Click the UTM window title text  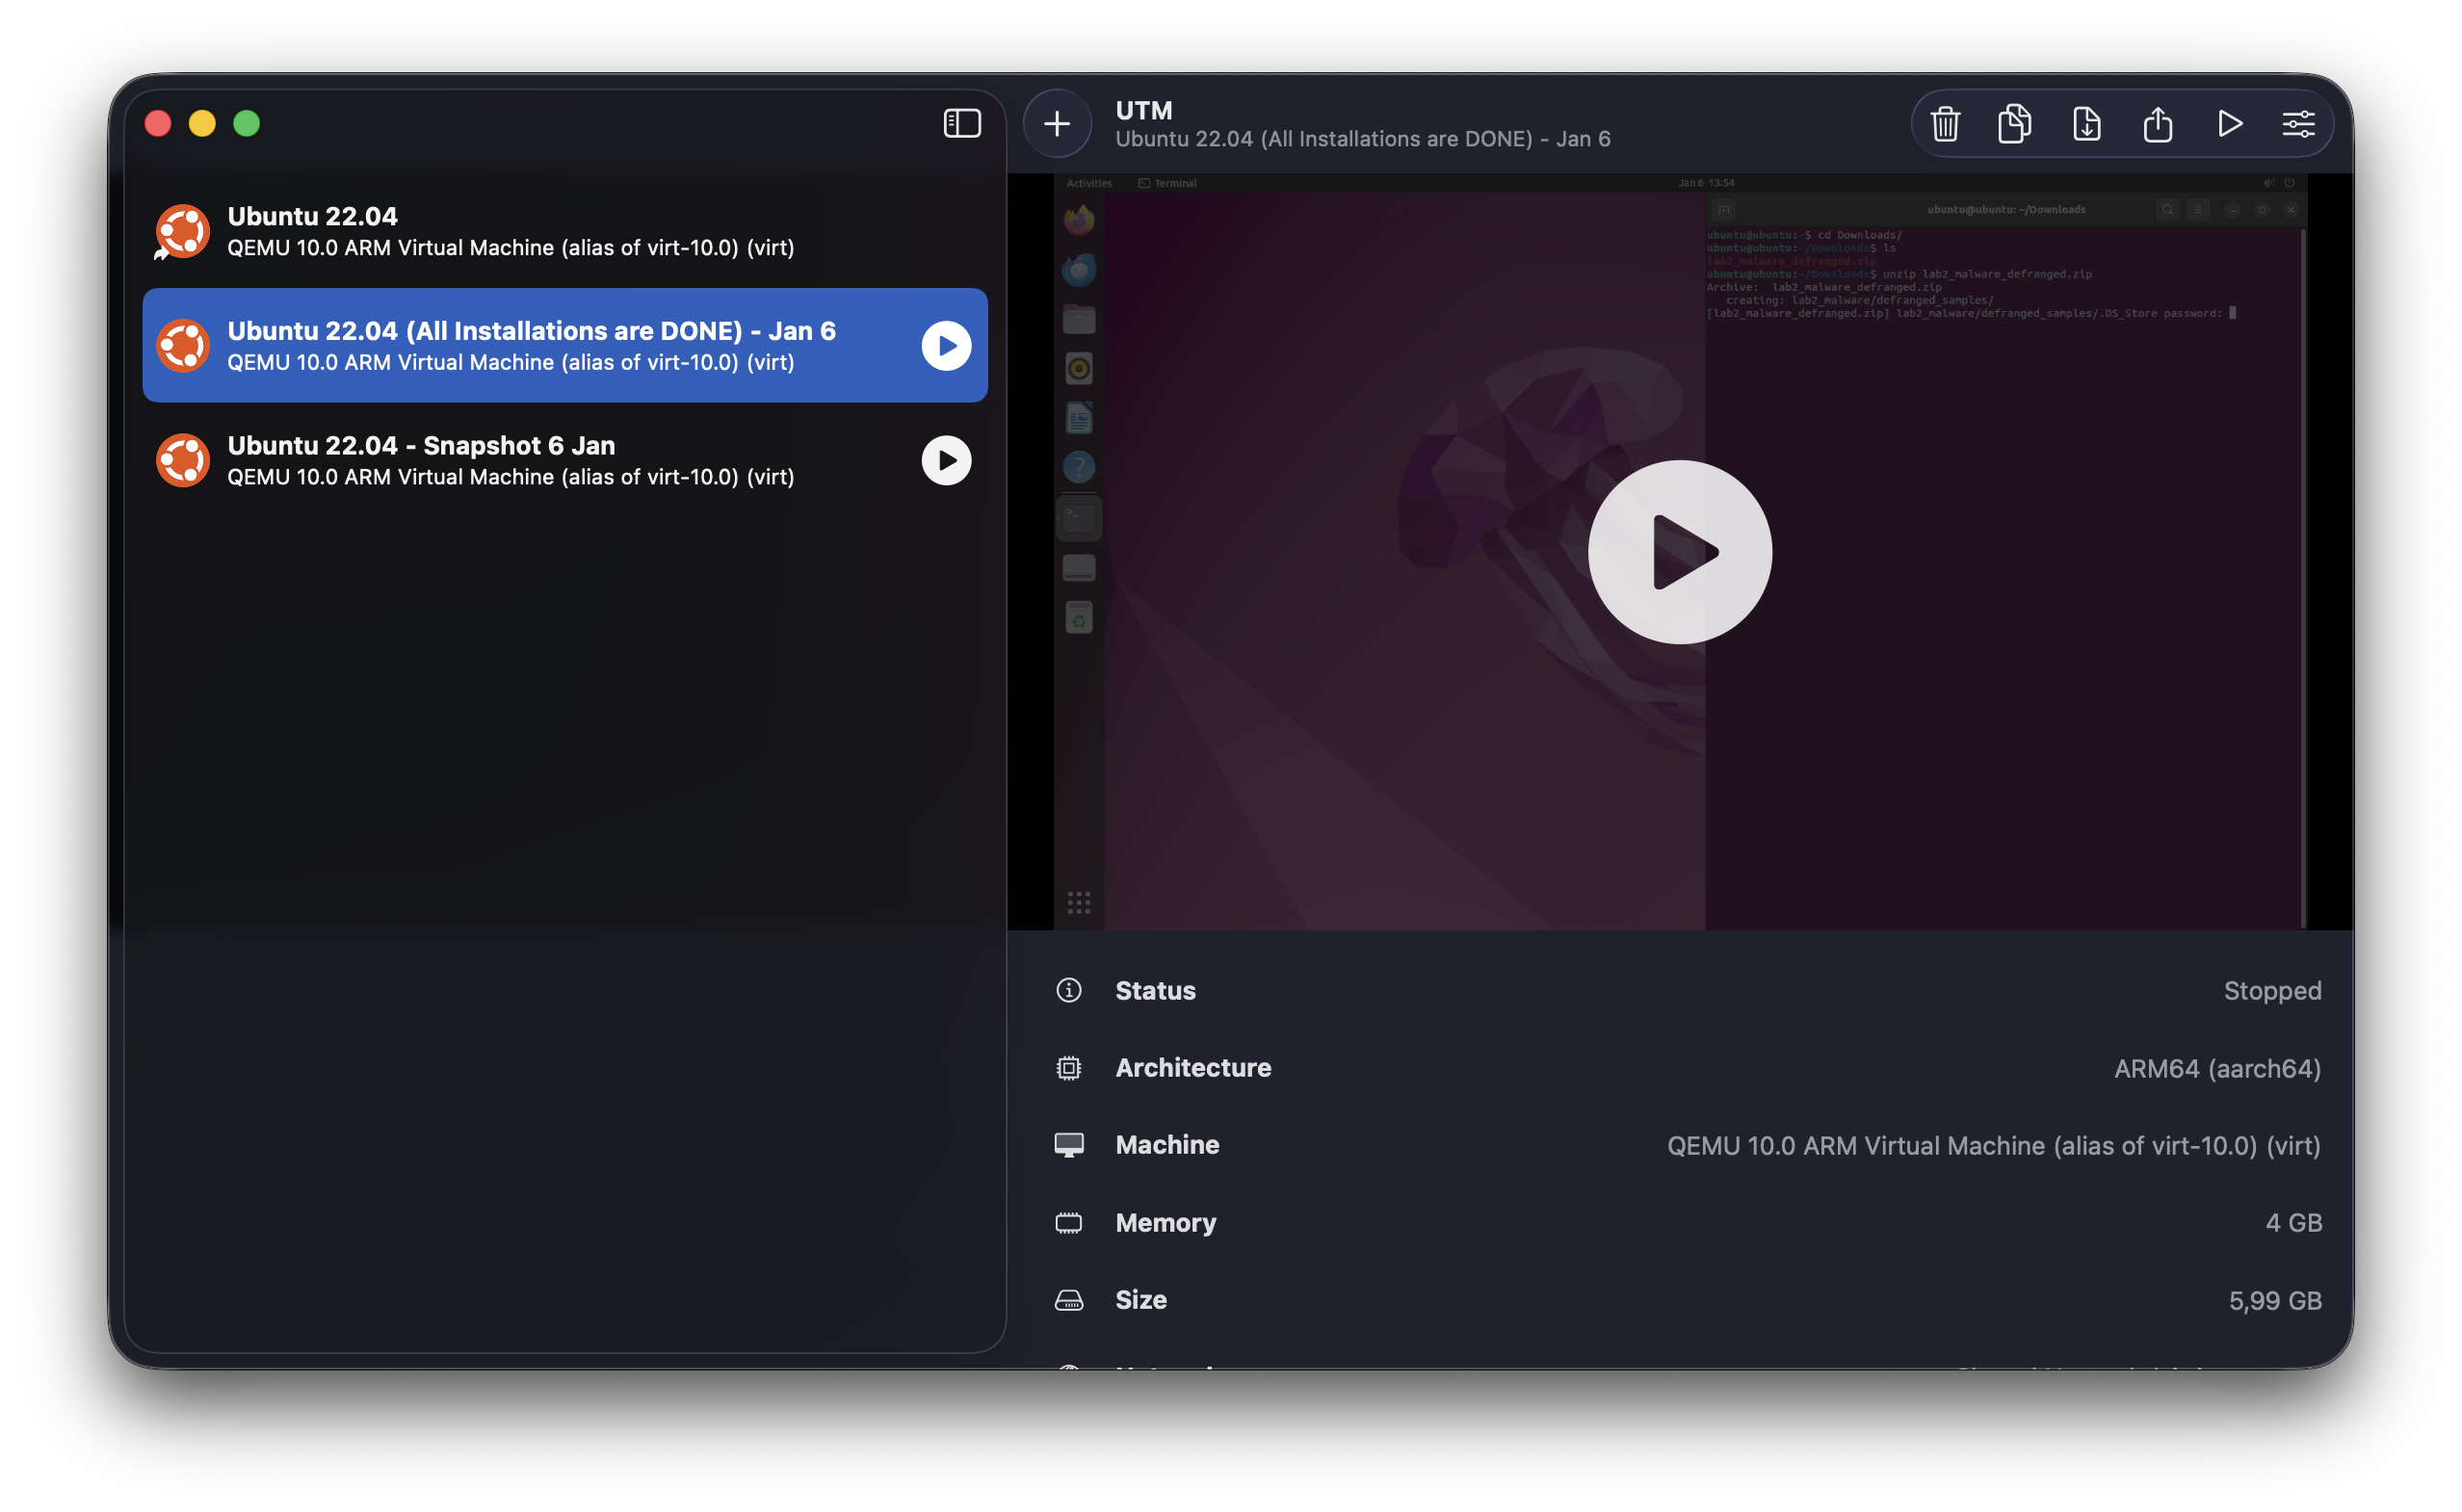pyautogui.click(x=1143, y=110)
